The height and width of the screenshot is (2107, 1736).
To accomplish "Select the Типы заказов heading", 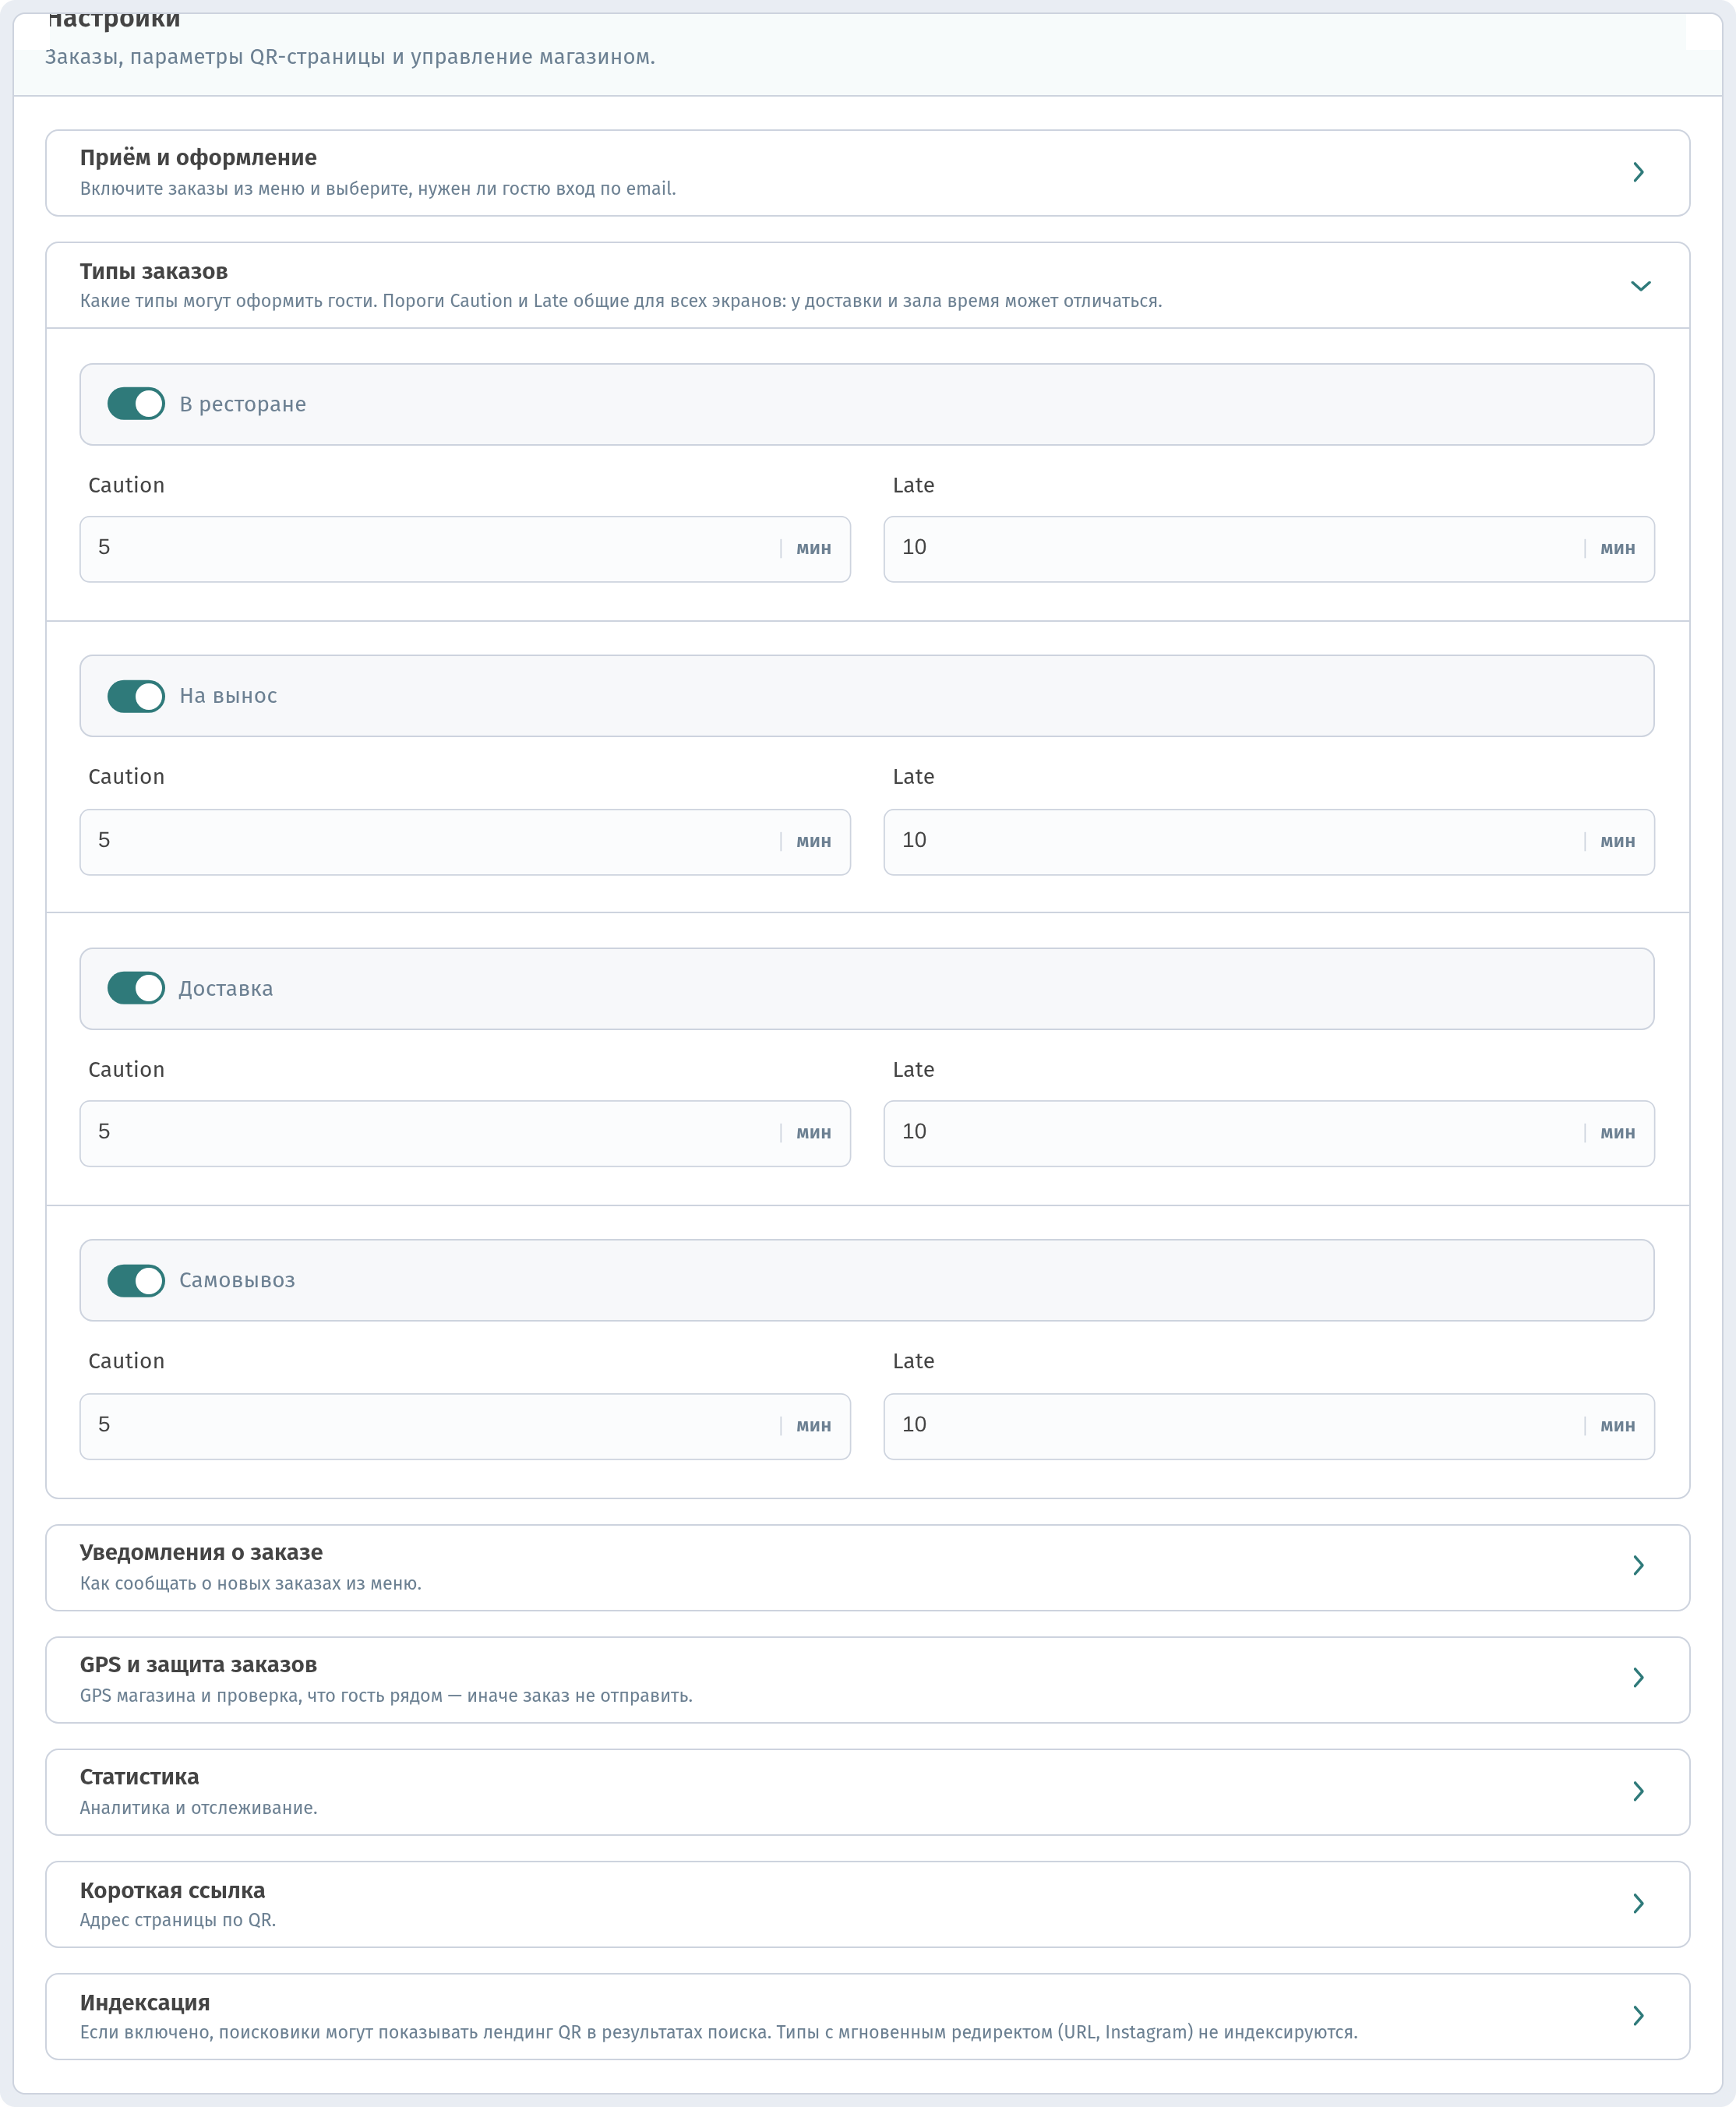I will (x=154, y=271).
